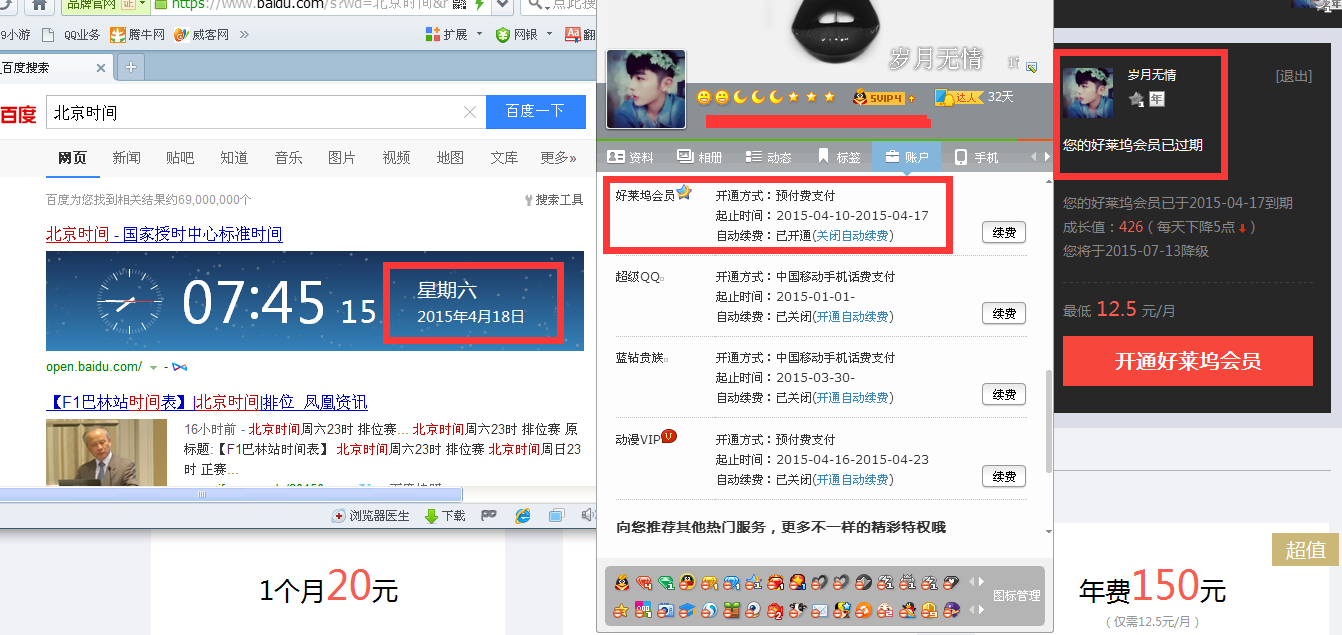Open the 手机 tab in QQ profile
This screenshot has height=635, width=1342.
tap(976, 157)
